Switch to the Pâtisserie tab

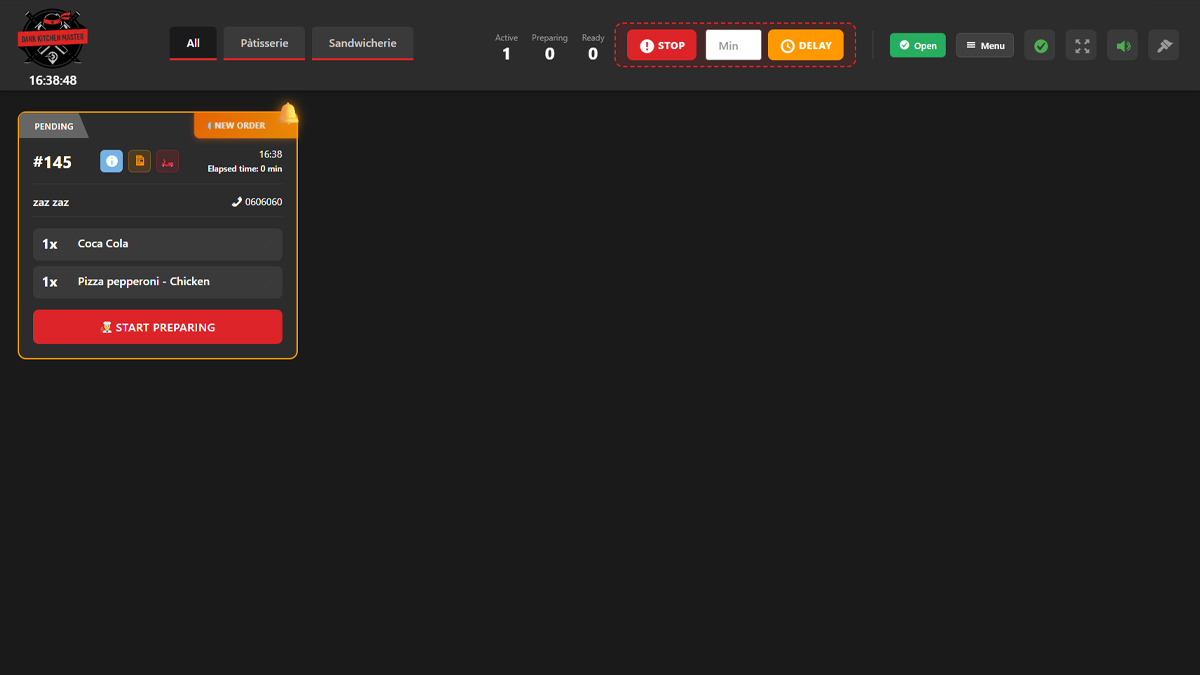coord(263,43)
